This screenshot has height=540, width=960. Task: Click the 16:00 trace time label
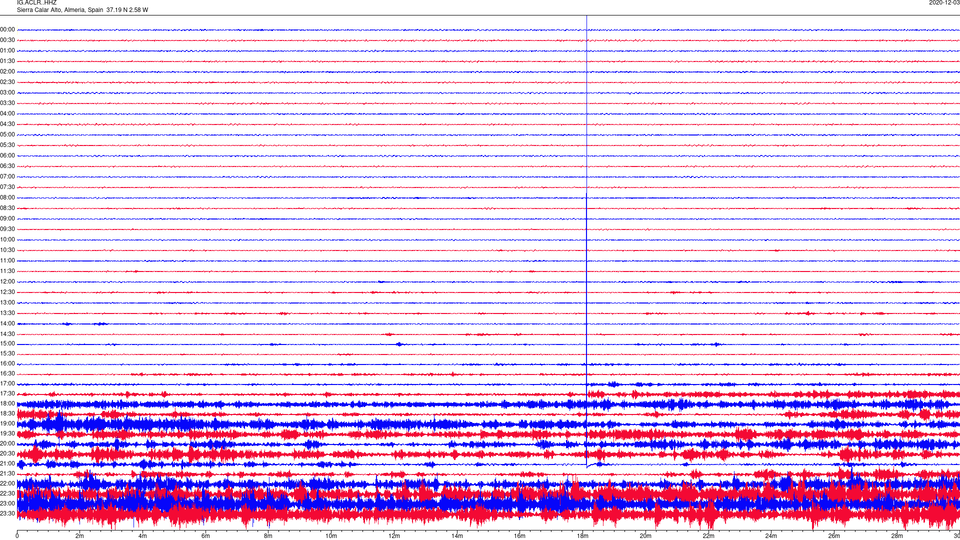coord(7,364)
